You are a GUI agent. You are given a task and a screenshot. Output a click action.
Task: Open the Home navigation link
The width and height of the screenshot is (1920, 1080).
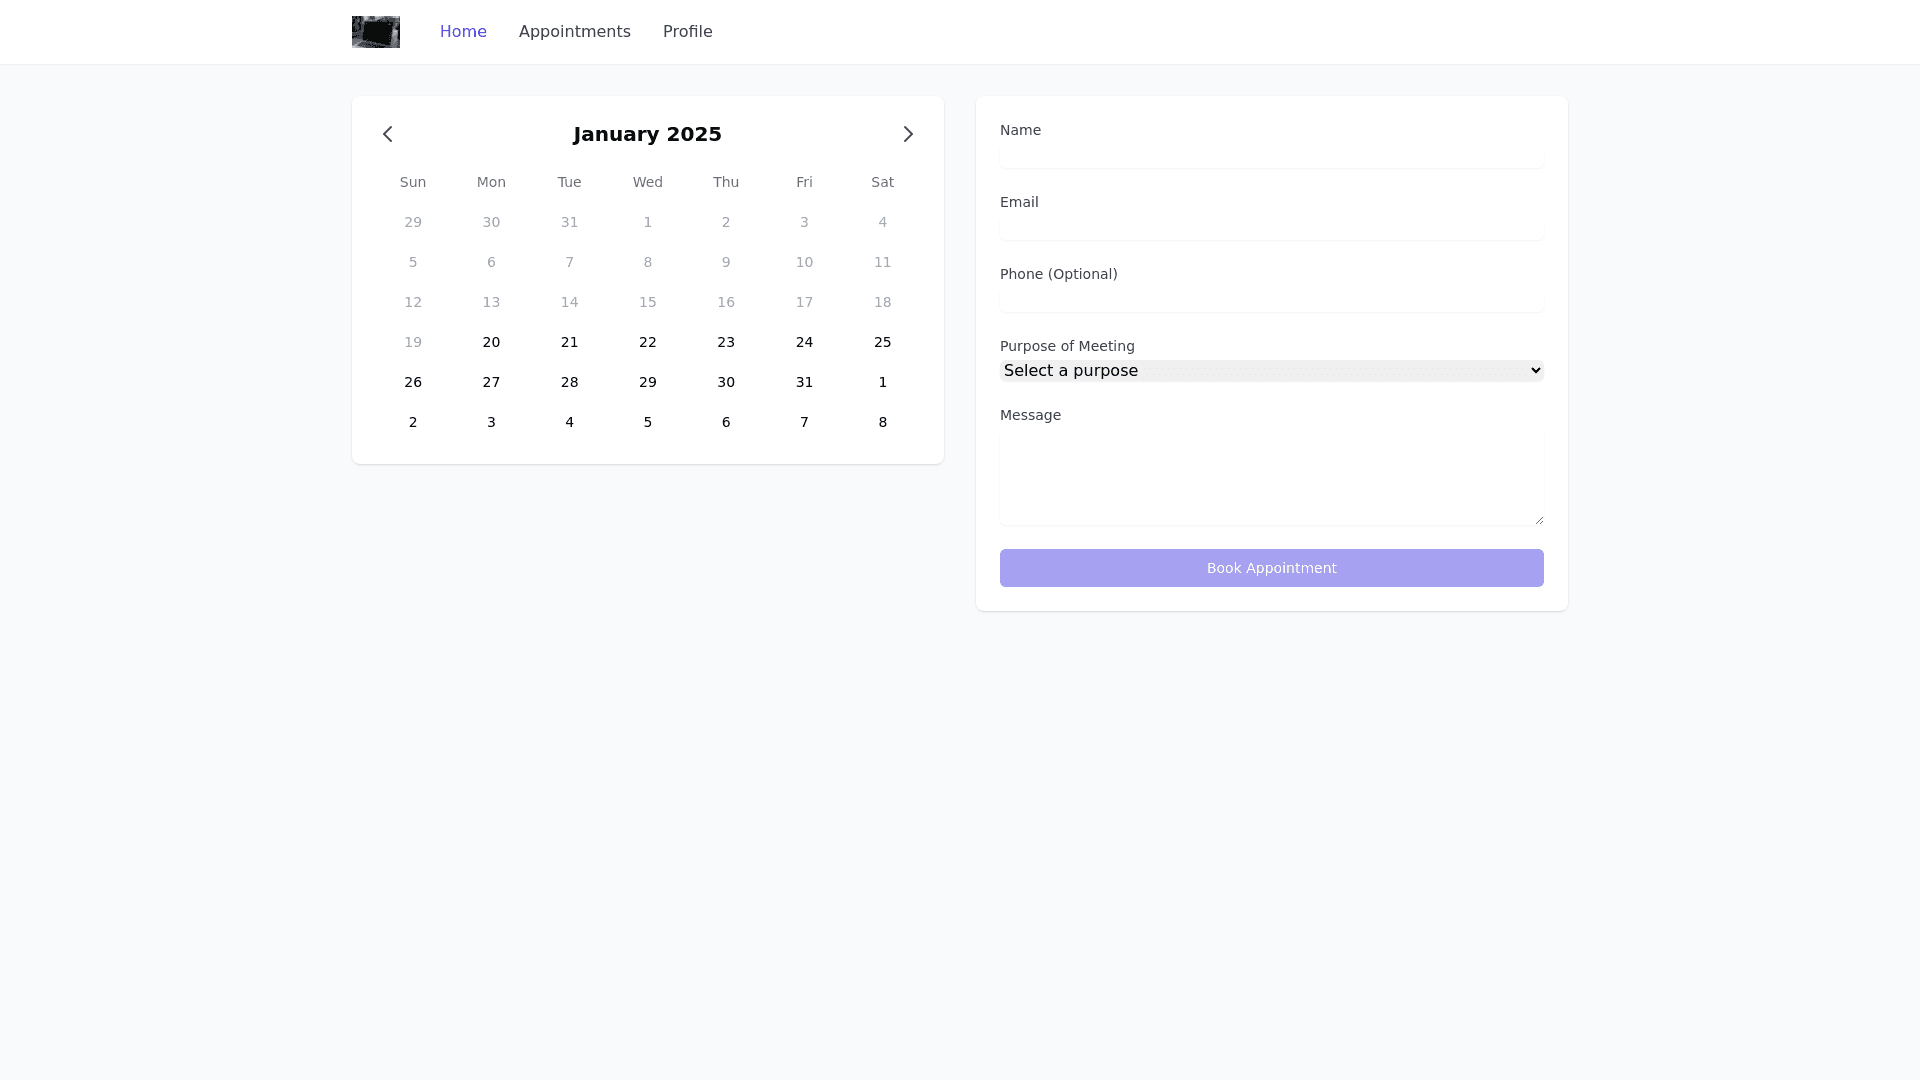click(x=463, y=32)
